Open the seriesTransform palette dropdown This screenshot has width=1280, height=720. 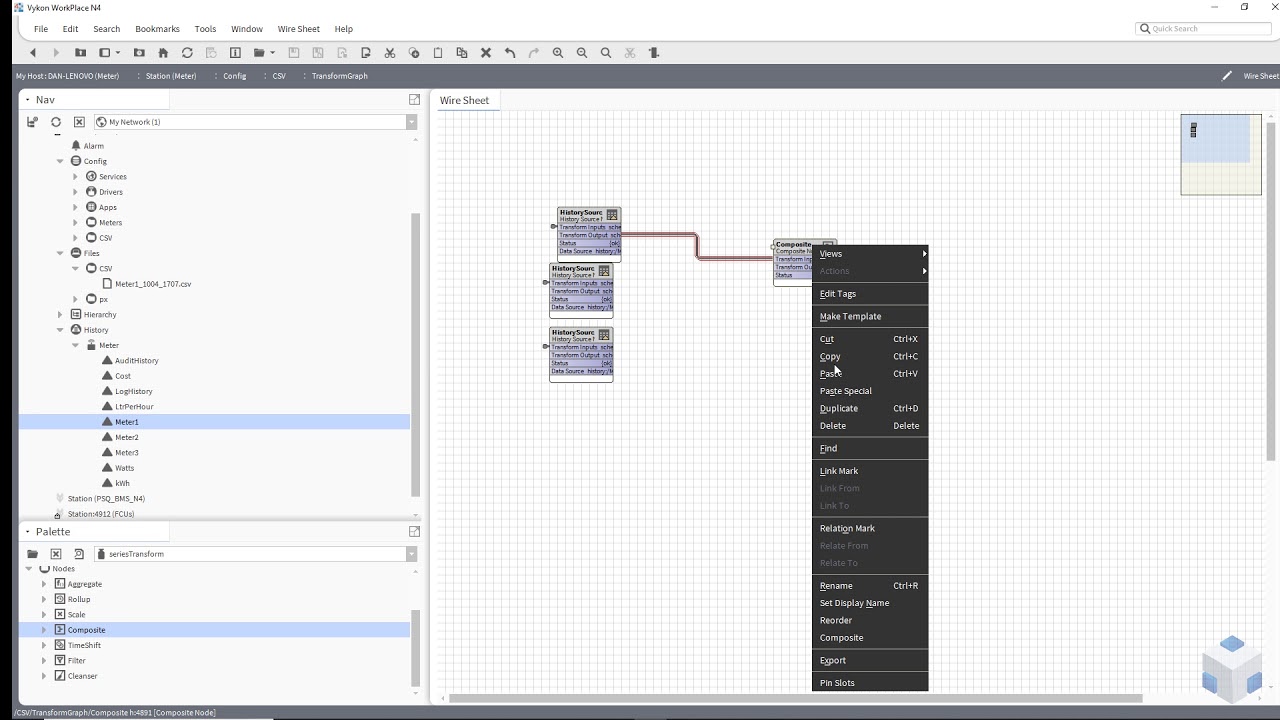(x=411, y=554)
